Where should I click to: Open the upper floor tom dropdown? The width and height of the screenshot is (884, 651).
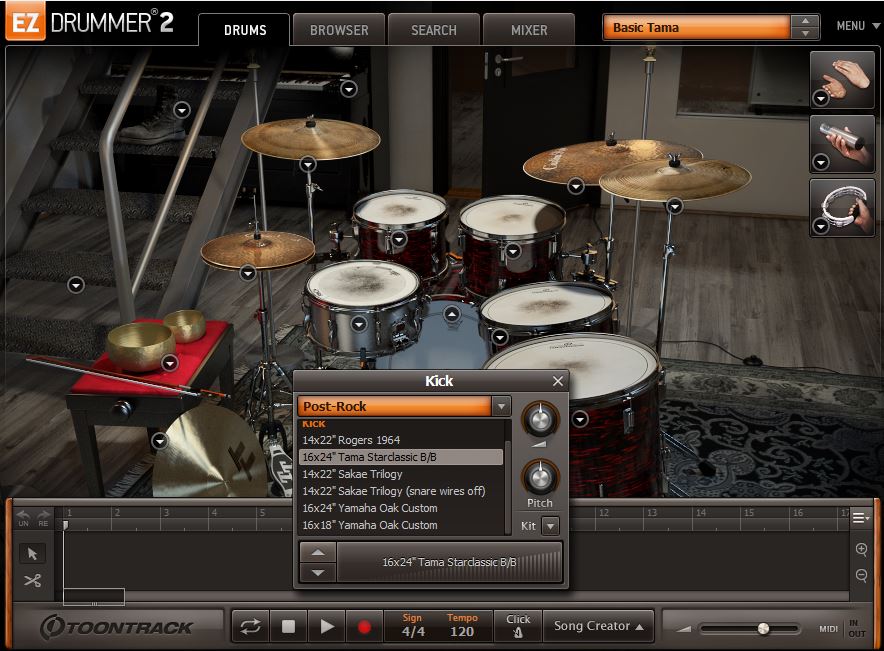500,337
